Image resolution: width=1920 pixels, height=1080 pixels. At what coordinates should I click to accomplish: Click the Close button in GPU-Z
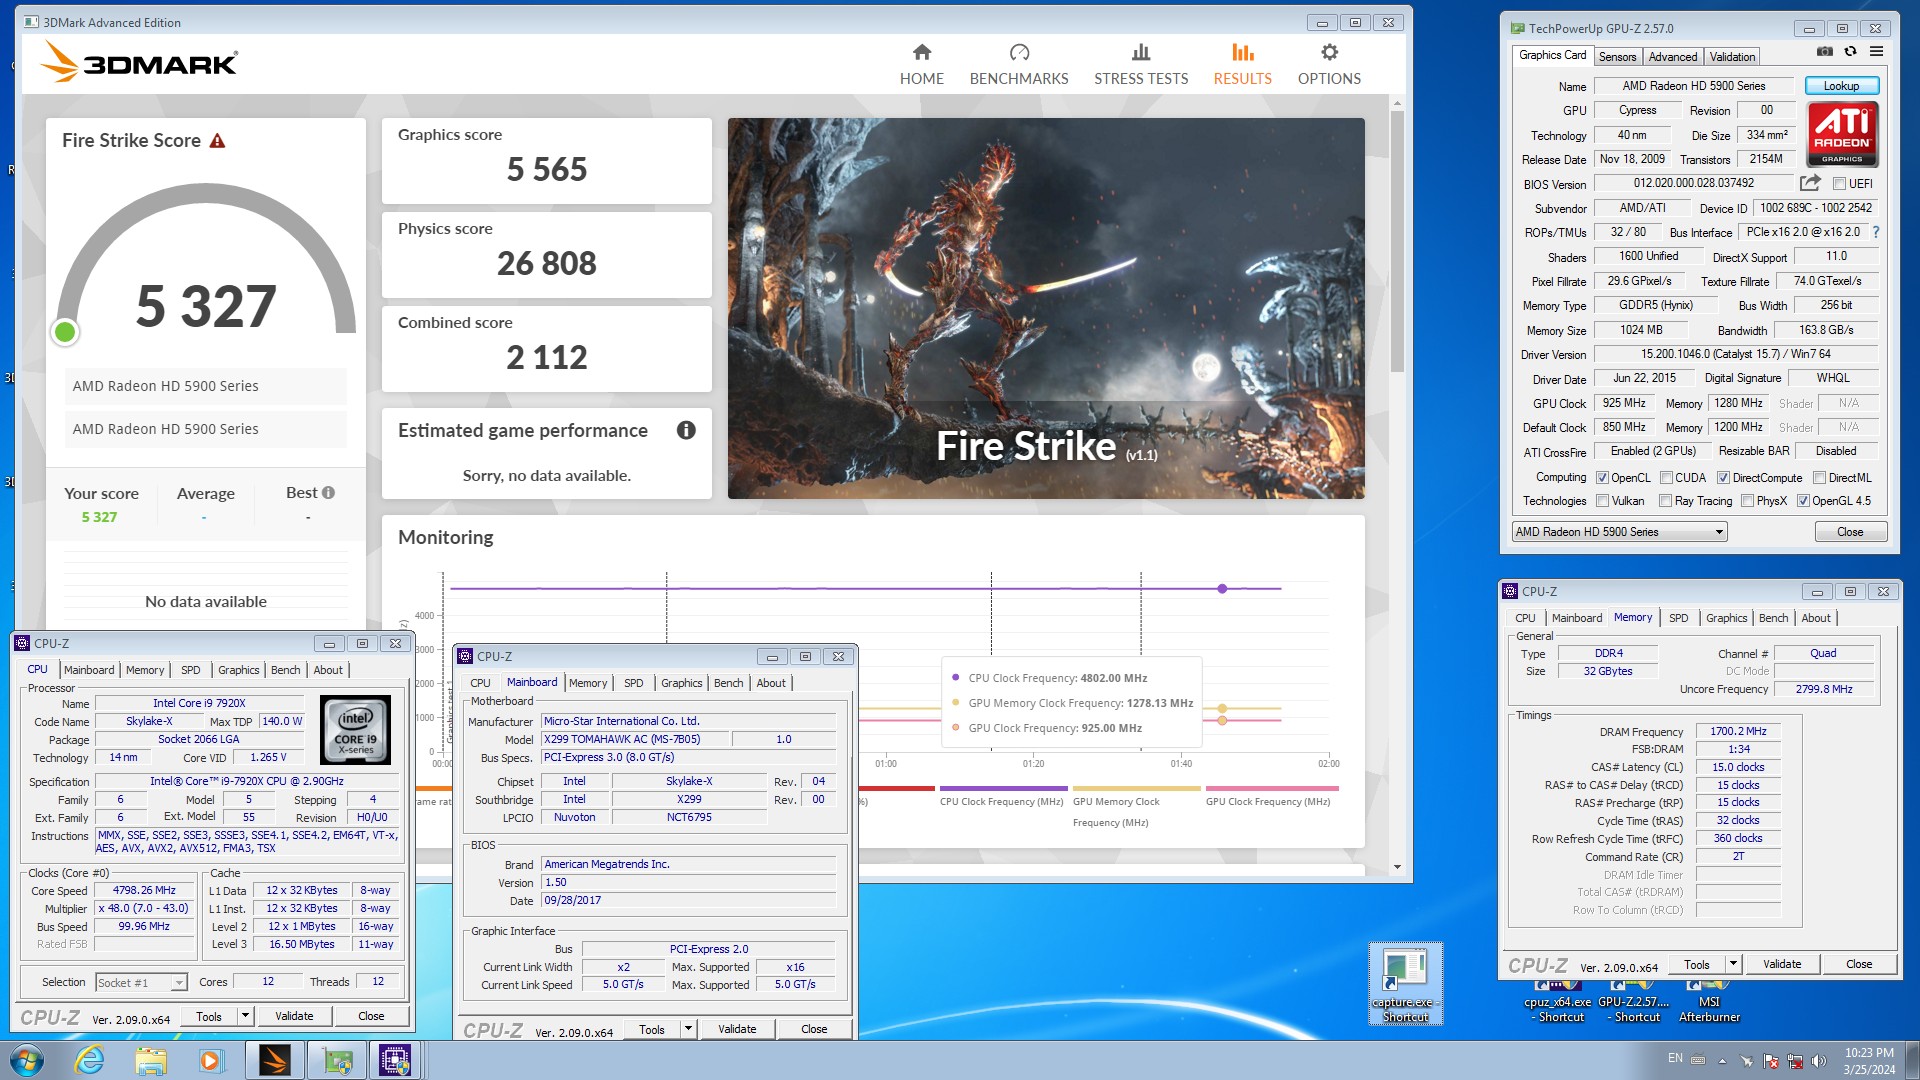coord(1850,532)
